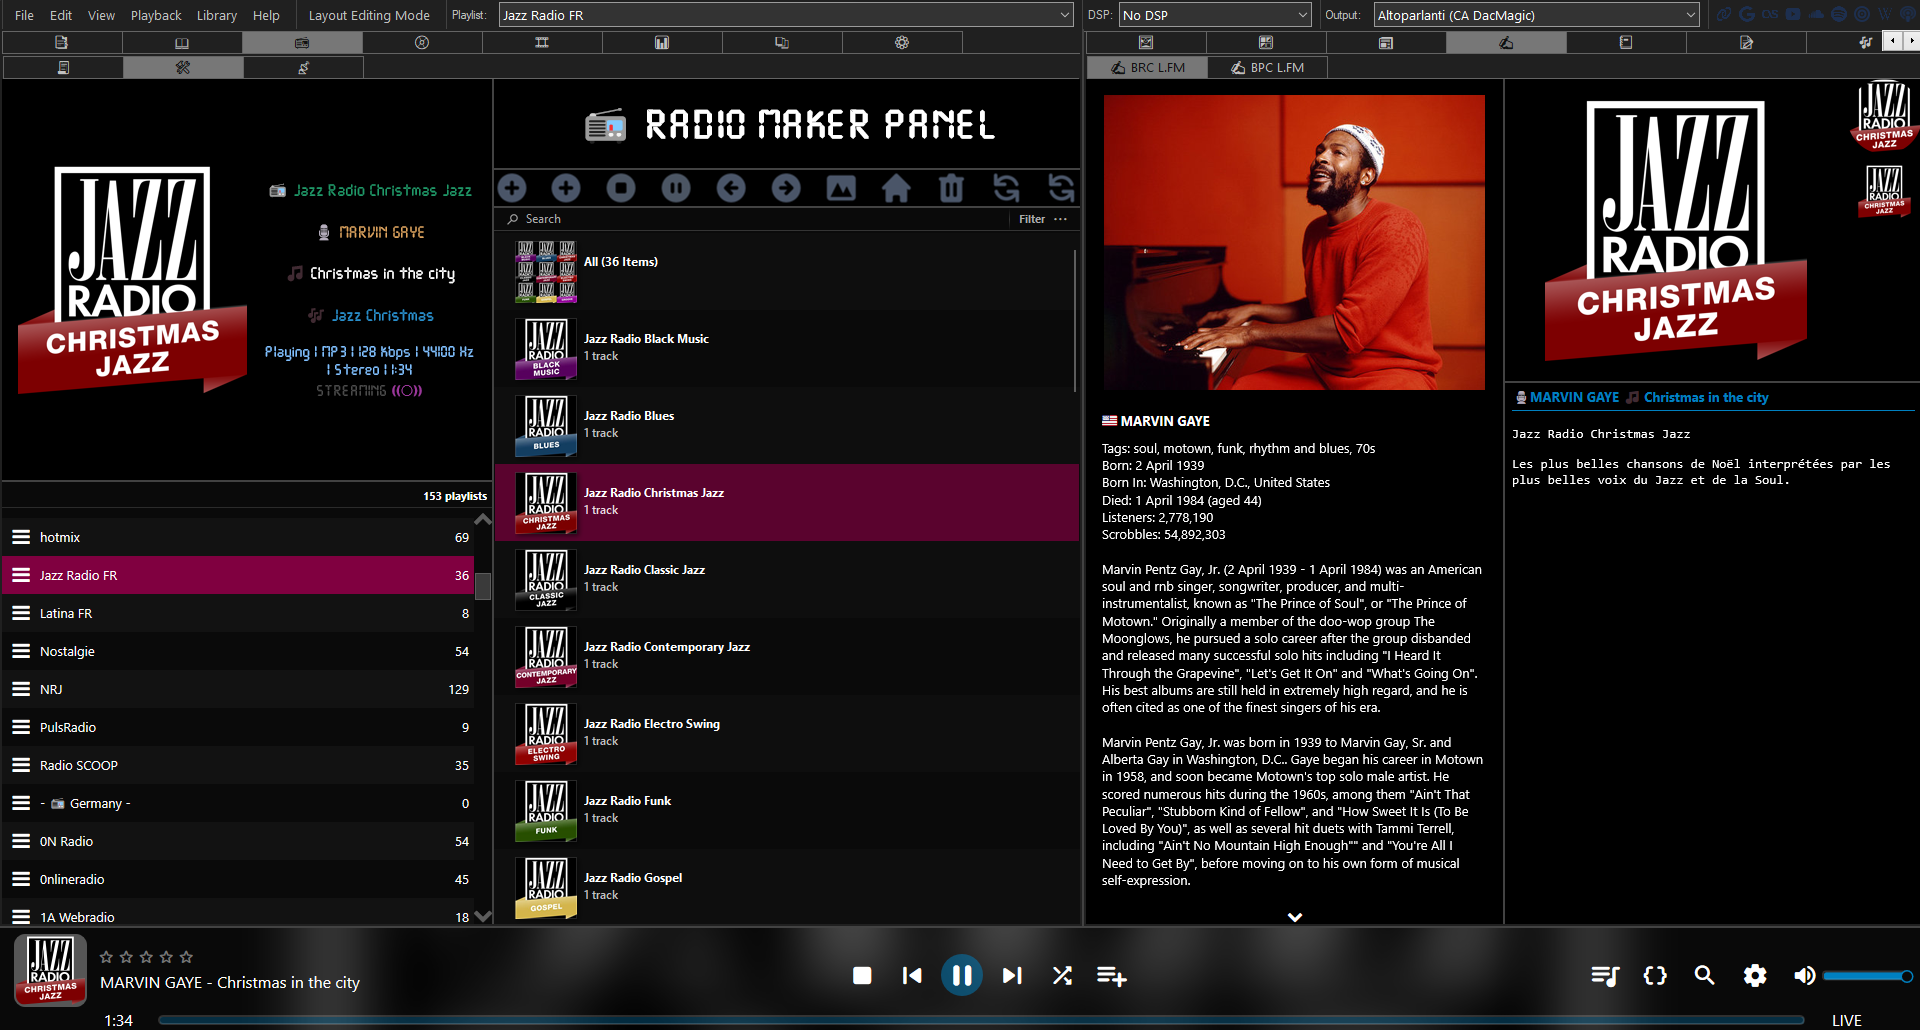Click the All (36 Items) thumbnail
1920x1030 pixels.
[x=546, y=271]
